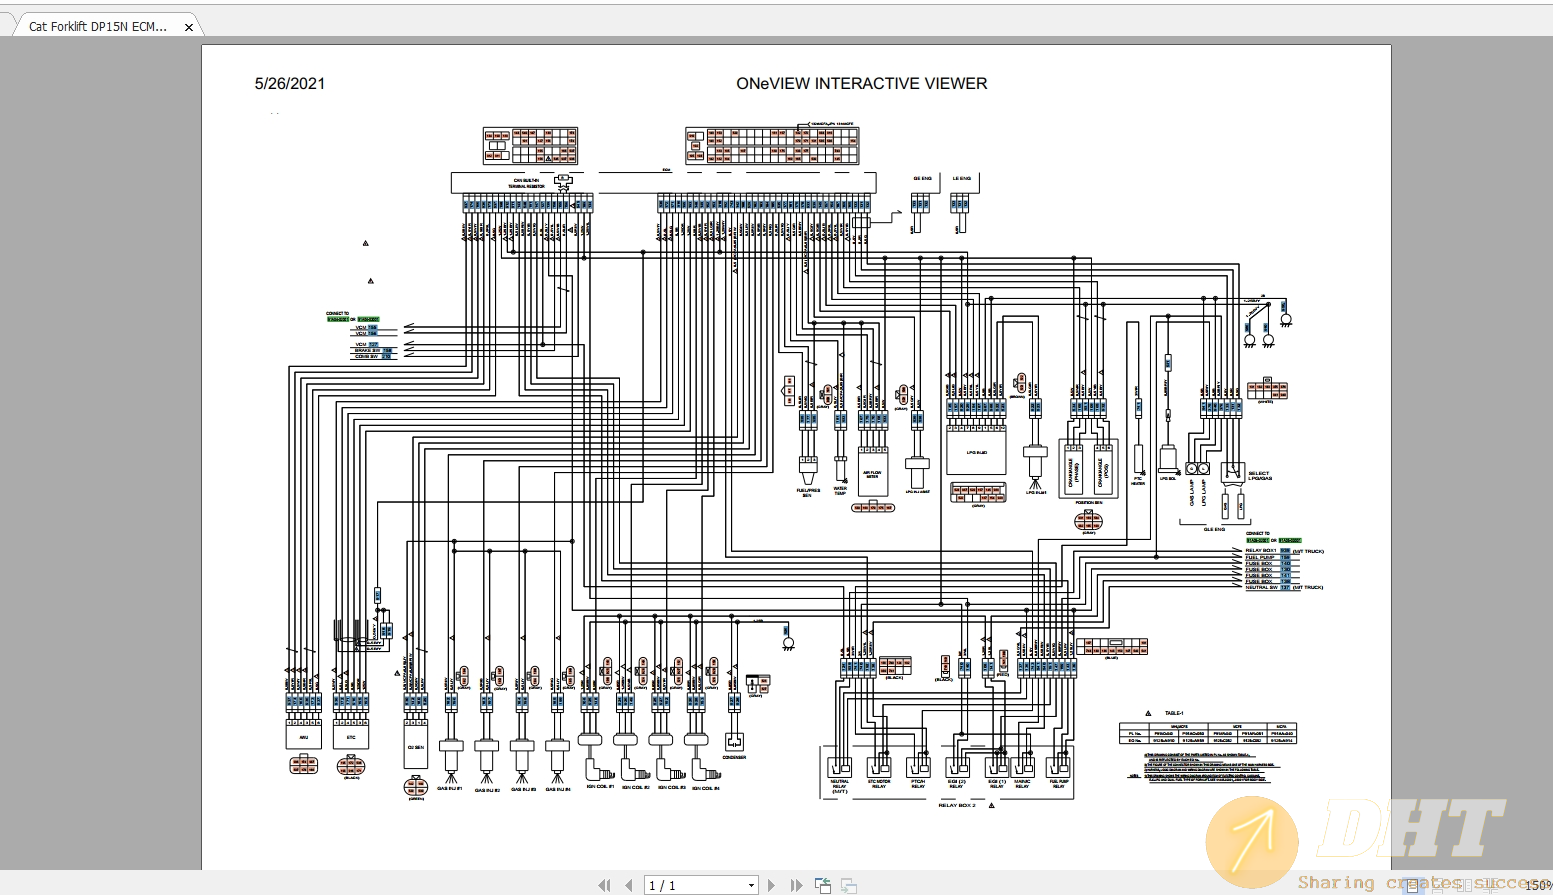Viewport: 1553px width, 895px height.
Task: Click the IGN COIL #1 label
Action: pyautogui.click(x=600, y=788)
